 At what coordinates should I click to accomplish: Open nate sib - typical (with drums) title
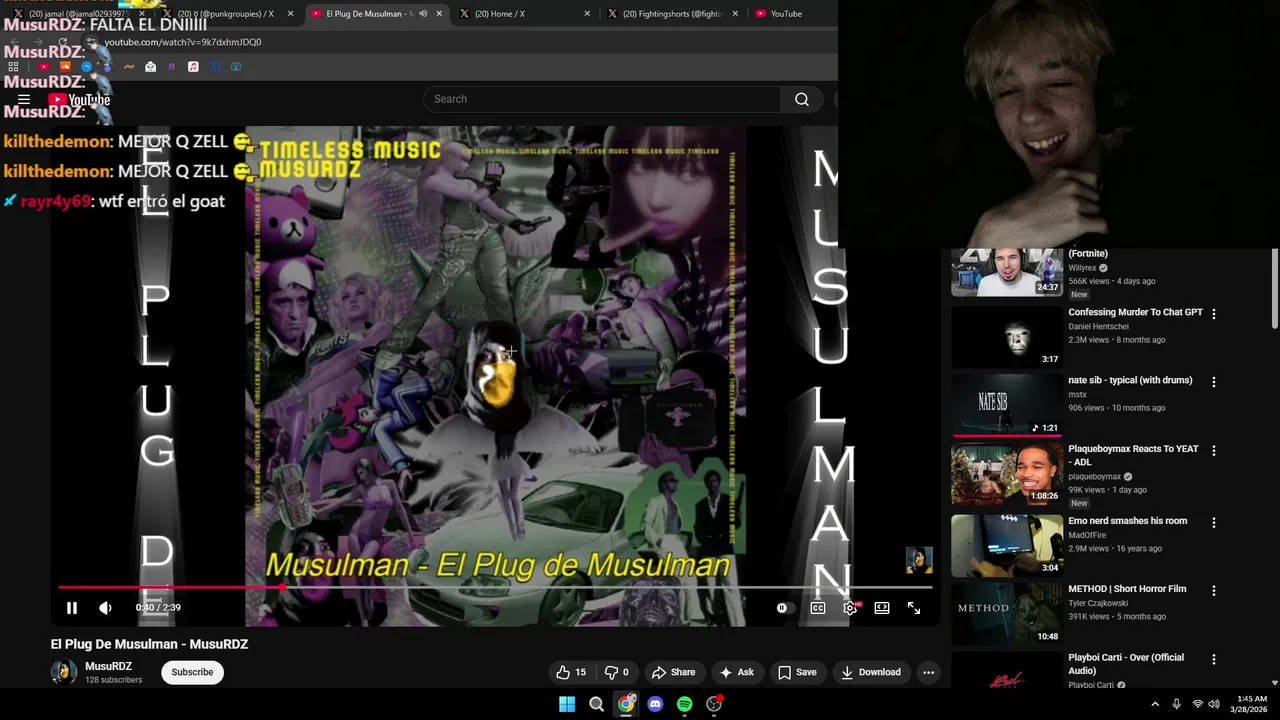(1130, 380)
